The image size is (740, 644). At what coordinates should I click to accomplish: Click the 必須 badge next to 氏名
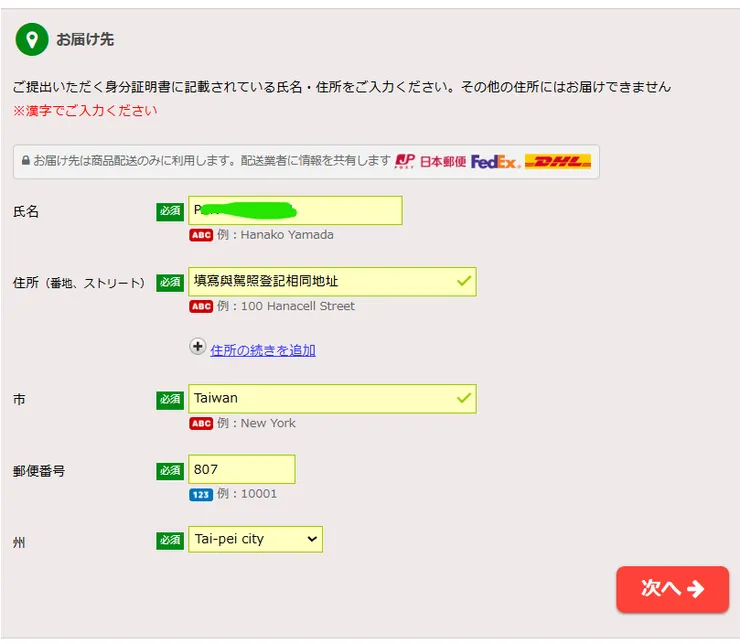click(x=170, y=211)
